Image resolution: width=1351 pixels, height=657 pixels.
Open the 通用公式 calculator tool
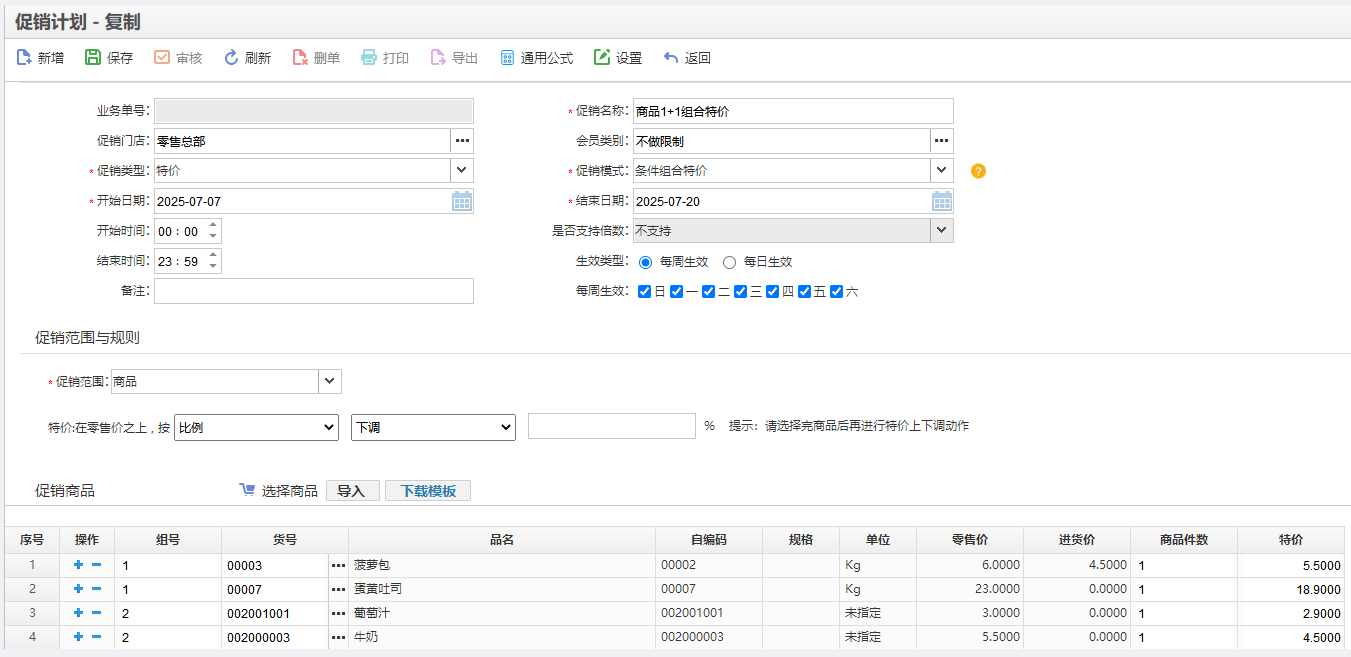click(x=536, y=58)
